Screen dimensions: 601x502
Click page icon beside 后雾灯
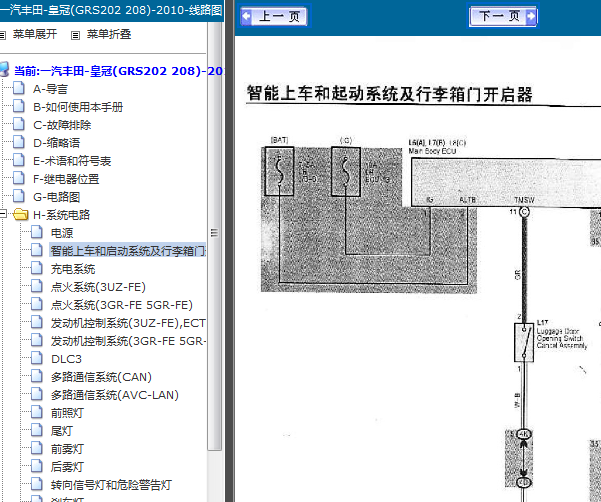point(37,466)
